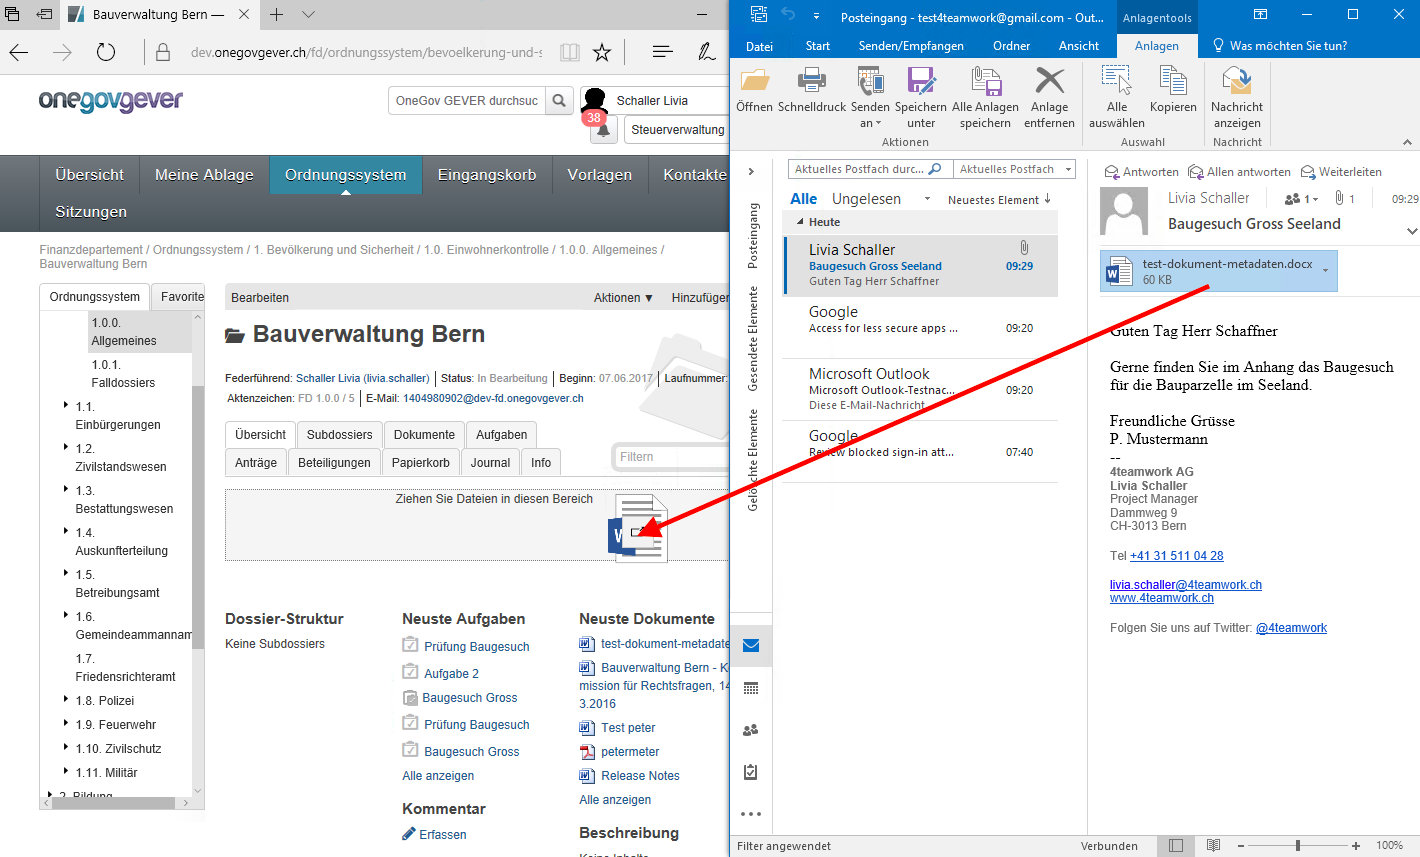Click Alle Anlagen speichern icon

point(985,81)
